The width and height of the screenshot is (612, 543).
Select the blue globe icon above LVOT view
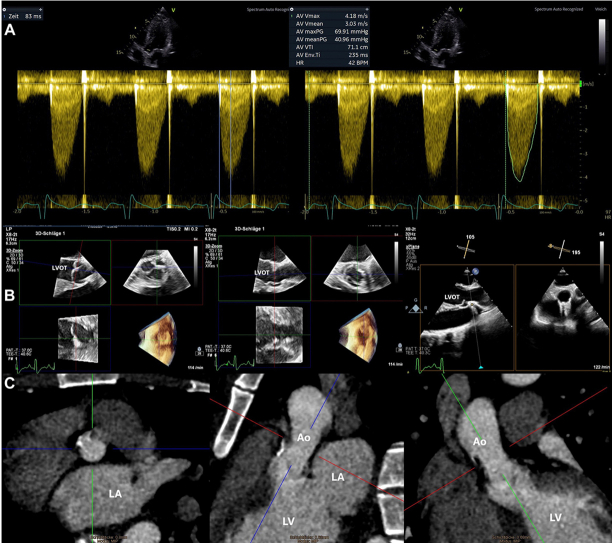[475, 271]
